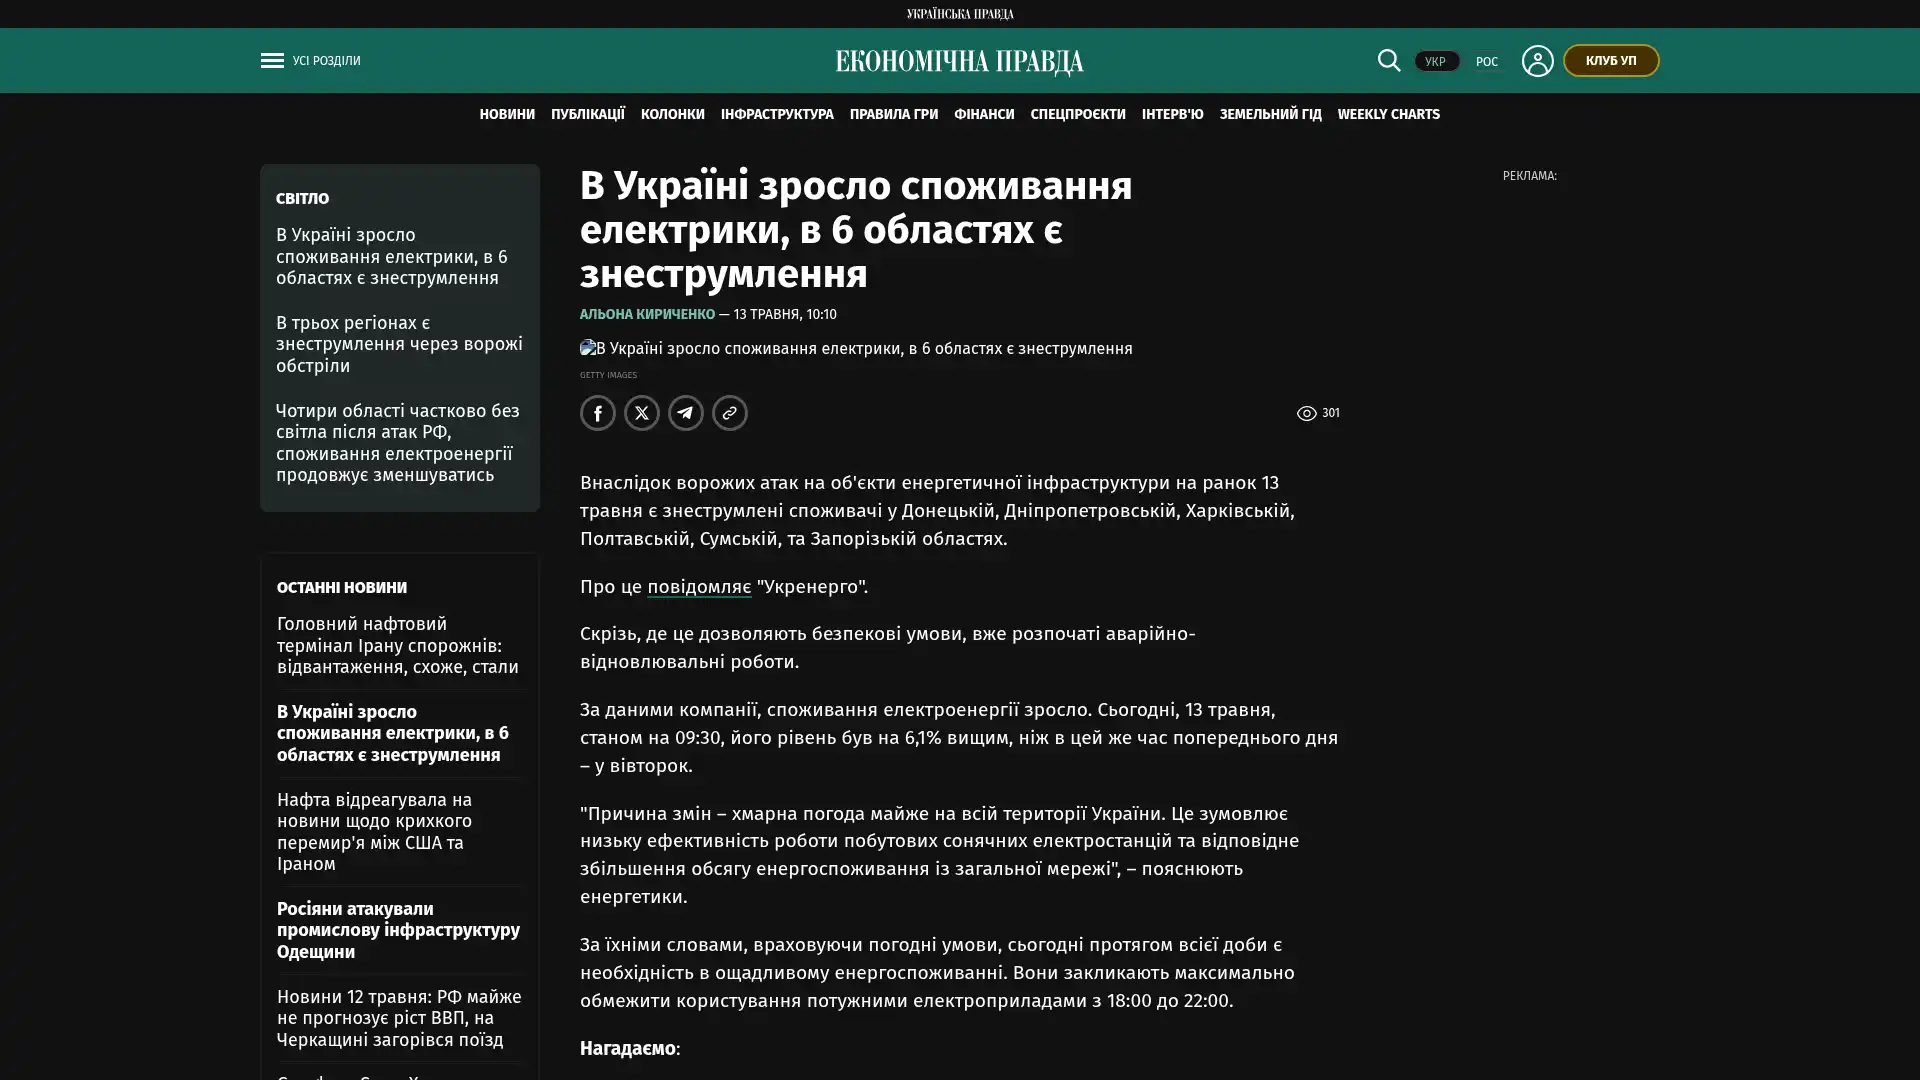1920x1080 pixels.
Task: Open the Колонки menu section
Action: coord(673,114)
